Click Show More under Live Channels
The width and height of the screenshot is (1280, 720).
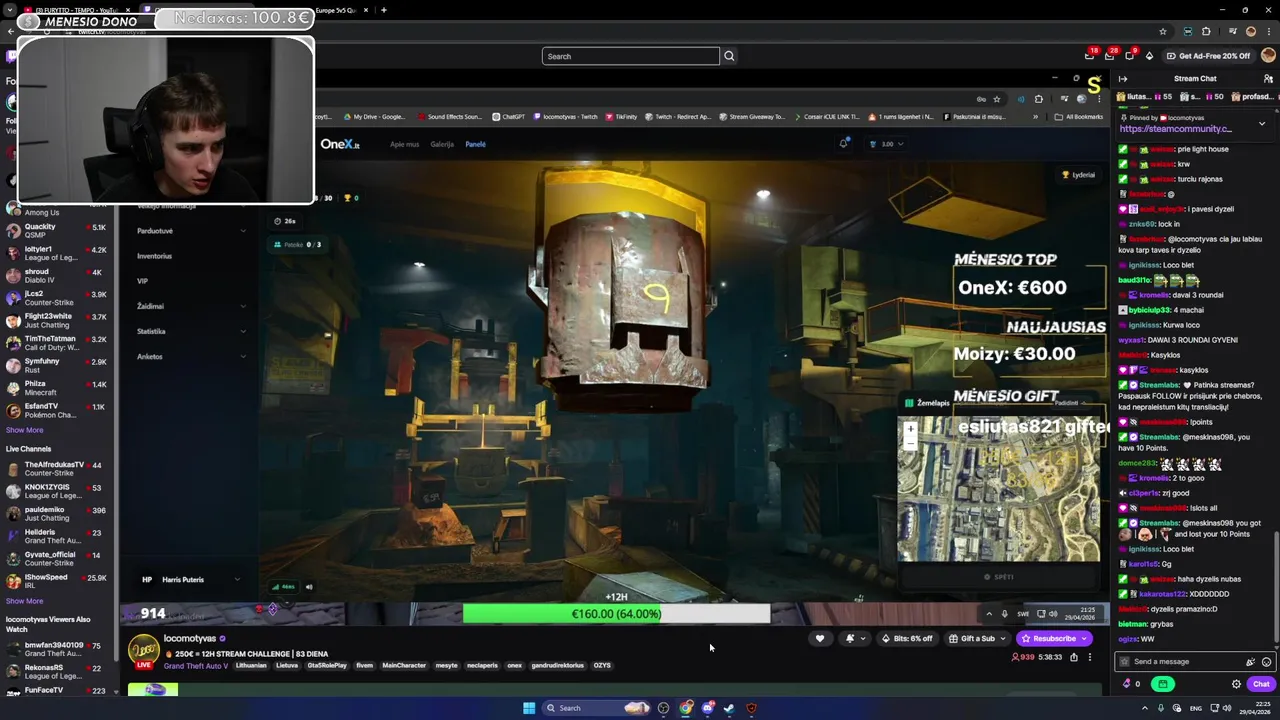(x=24, y=601)
